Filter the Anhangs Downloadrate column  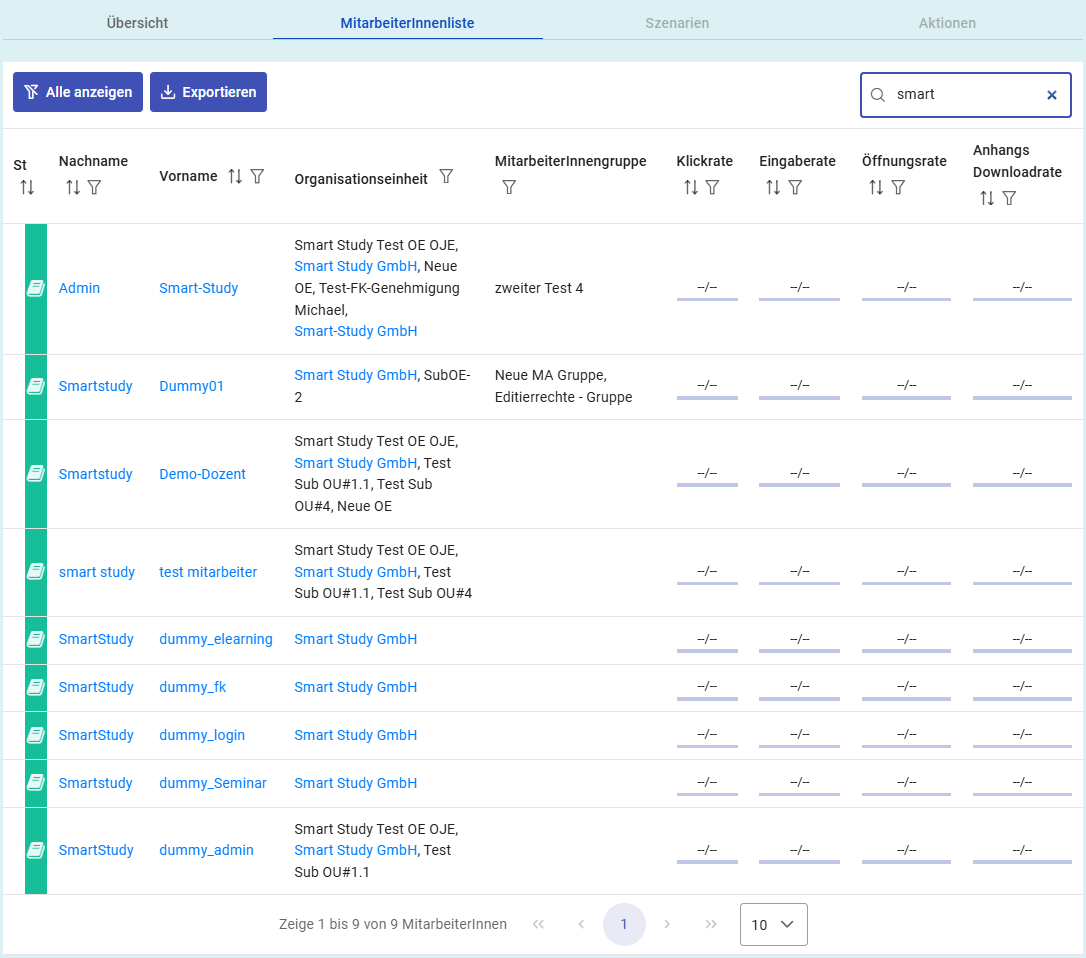pyautogui.click(x=1009, y=198)
